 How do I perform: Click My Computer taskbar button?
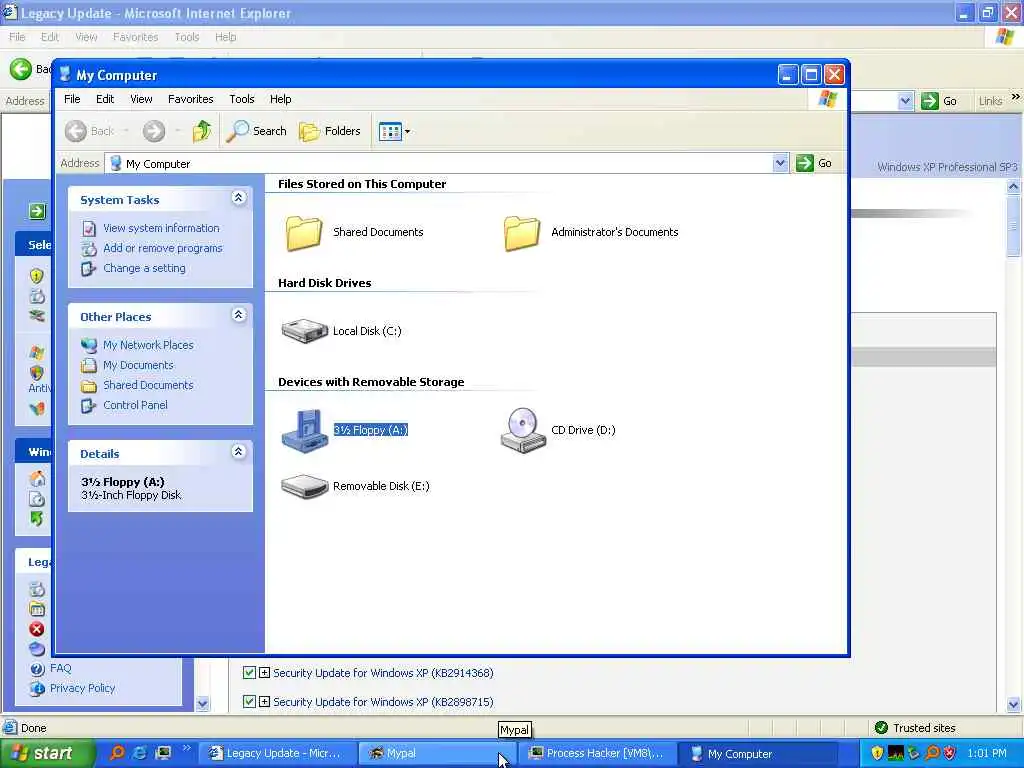[758, 754]
